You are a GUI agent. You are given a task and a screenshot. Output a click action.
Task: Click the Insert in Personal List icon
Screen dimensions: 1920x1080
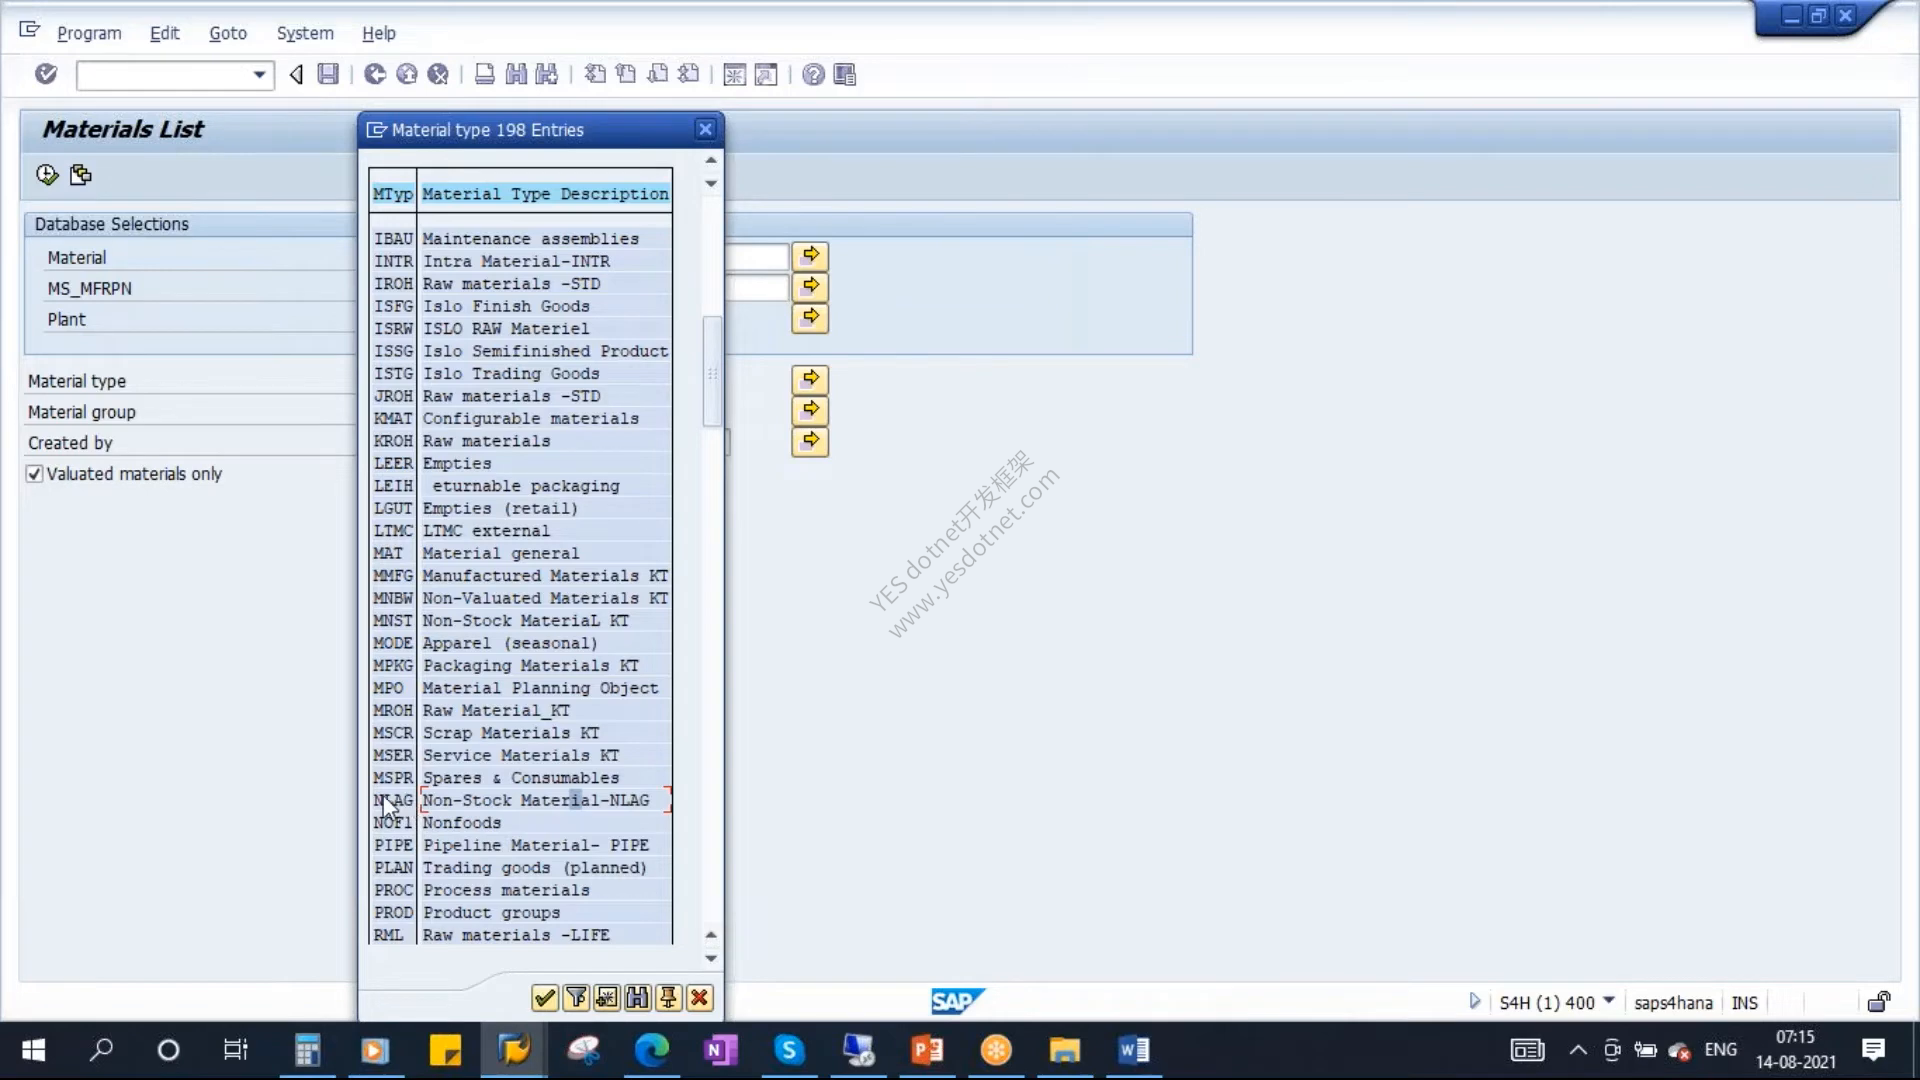pos(607,997)
